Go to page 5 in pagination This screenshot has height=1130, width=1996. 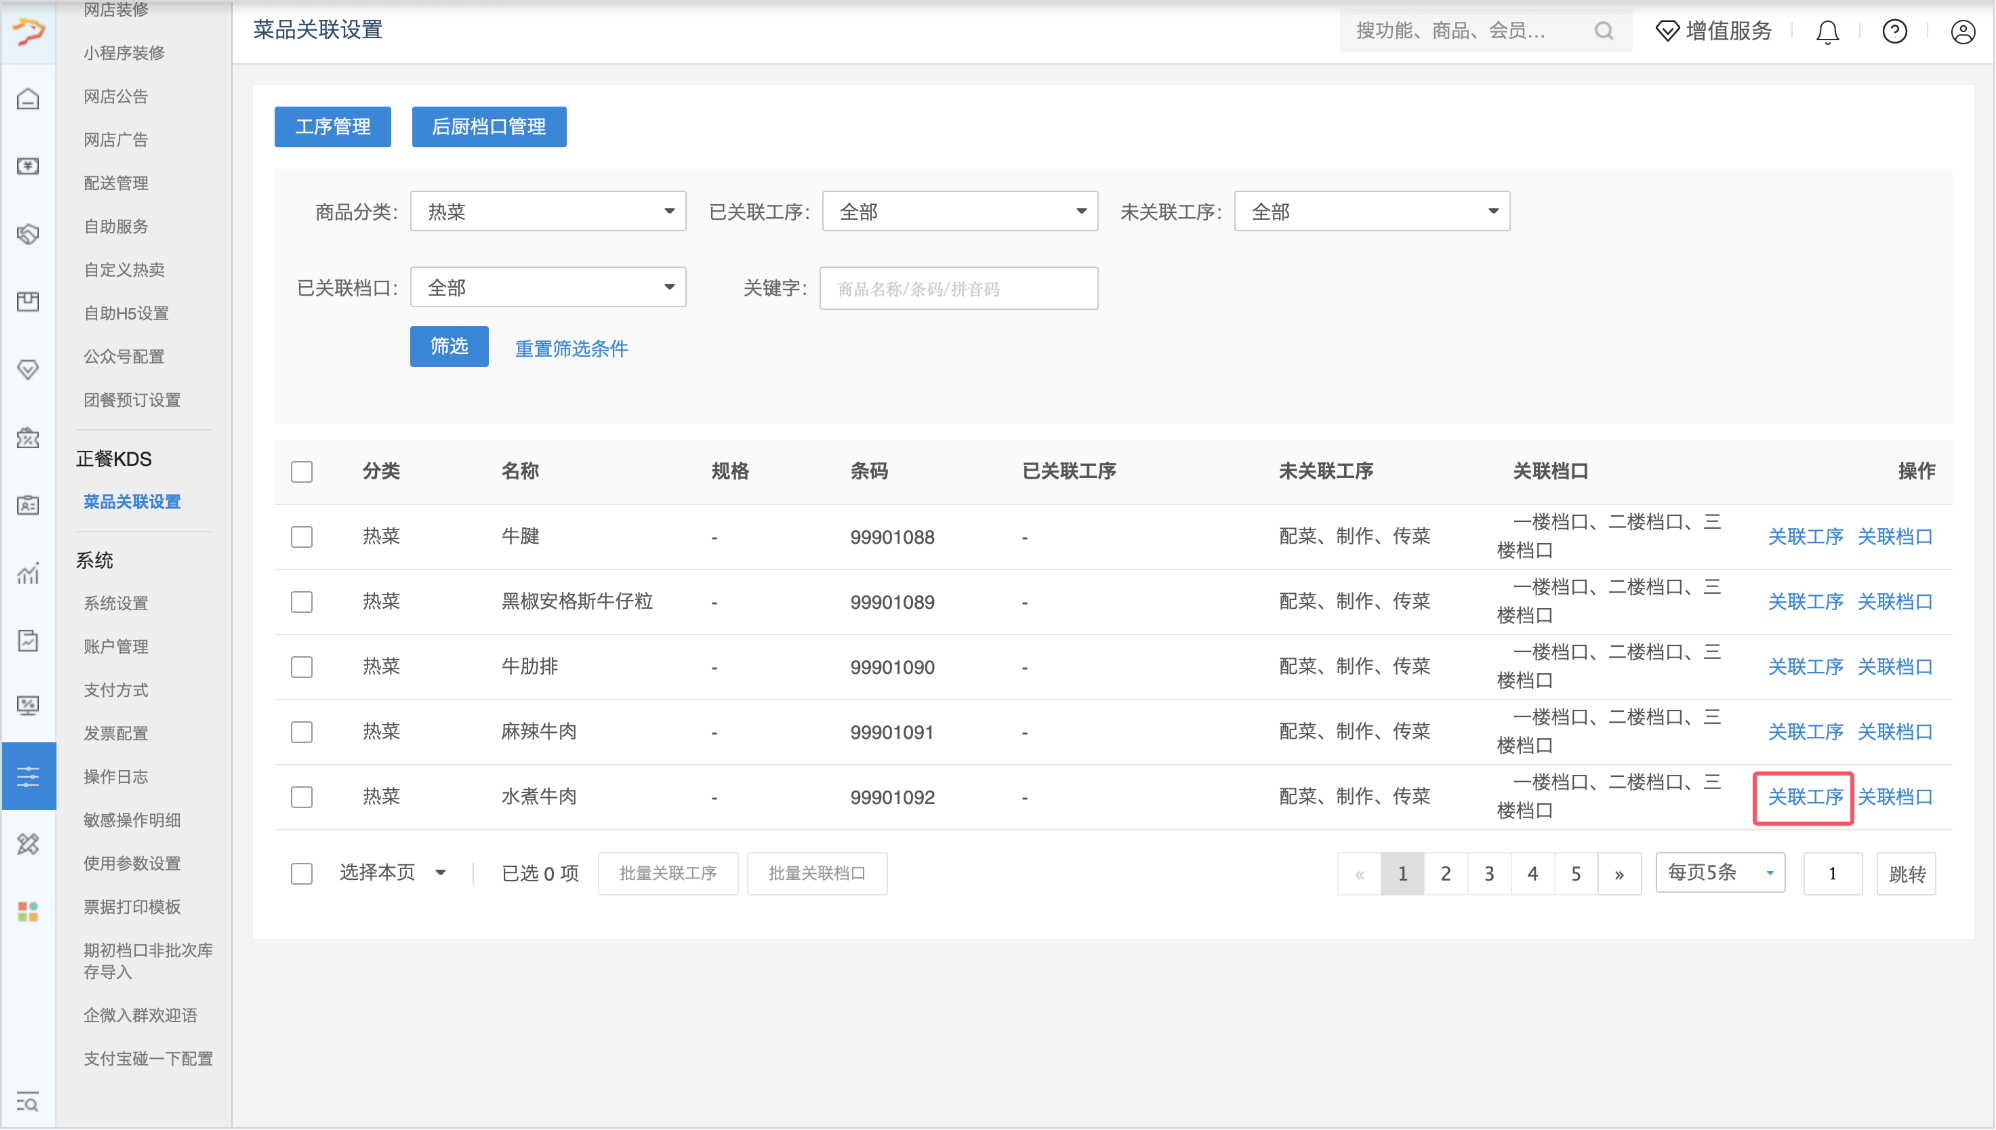(x=1576, y=874)
